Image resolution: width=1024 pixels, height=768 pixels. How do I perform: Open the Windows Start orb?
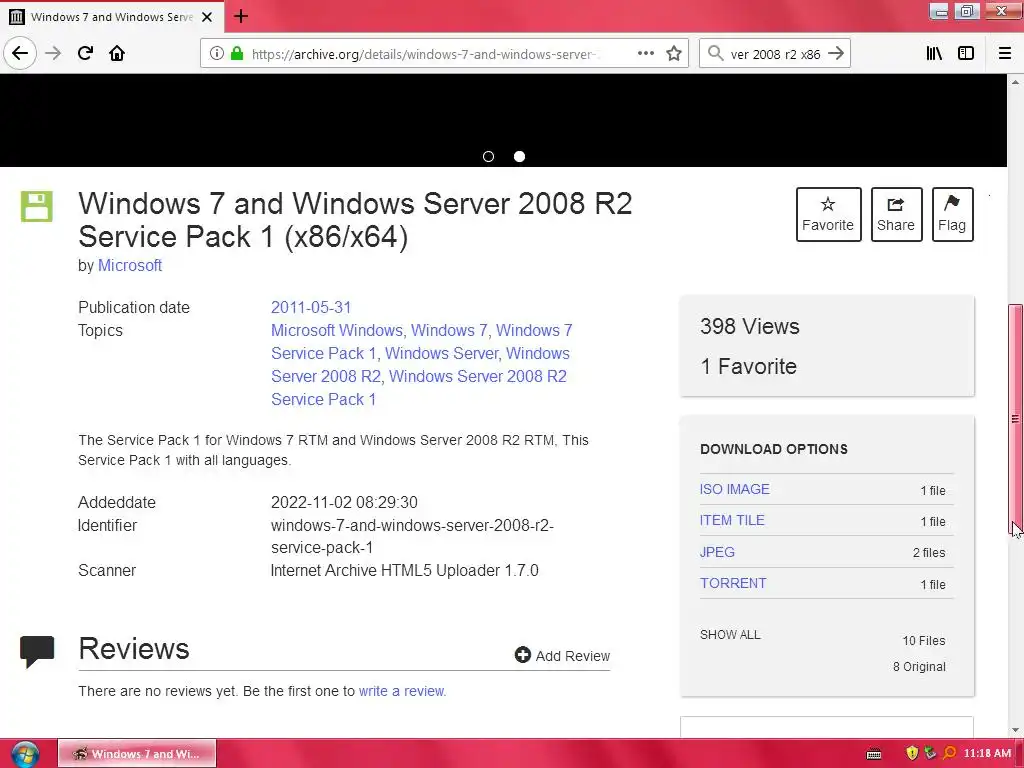25,754
